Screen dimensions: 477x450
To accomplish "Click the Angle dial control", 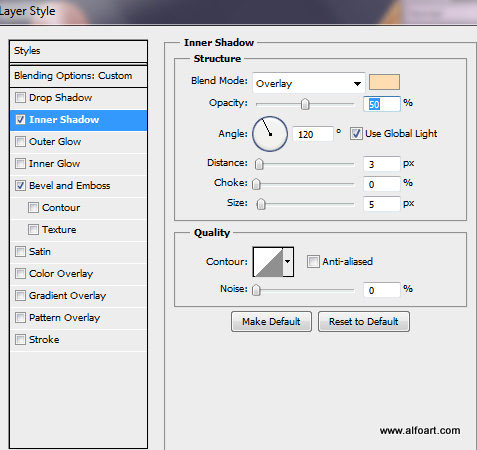I will 270,134.
